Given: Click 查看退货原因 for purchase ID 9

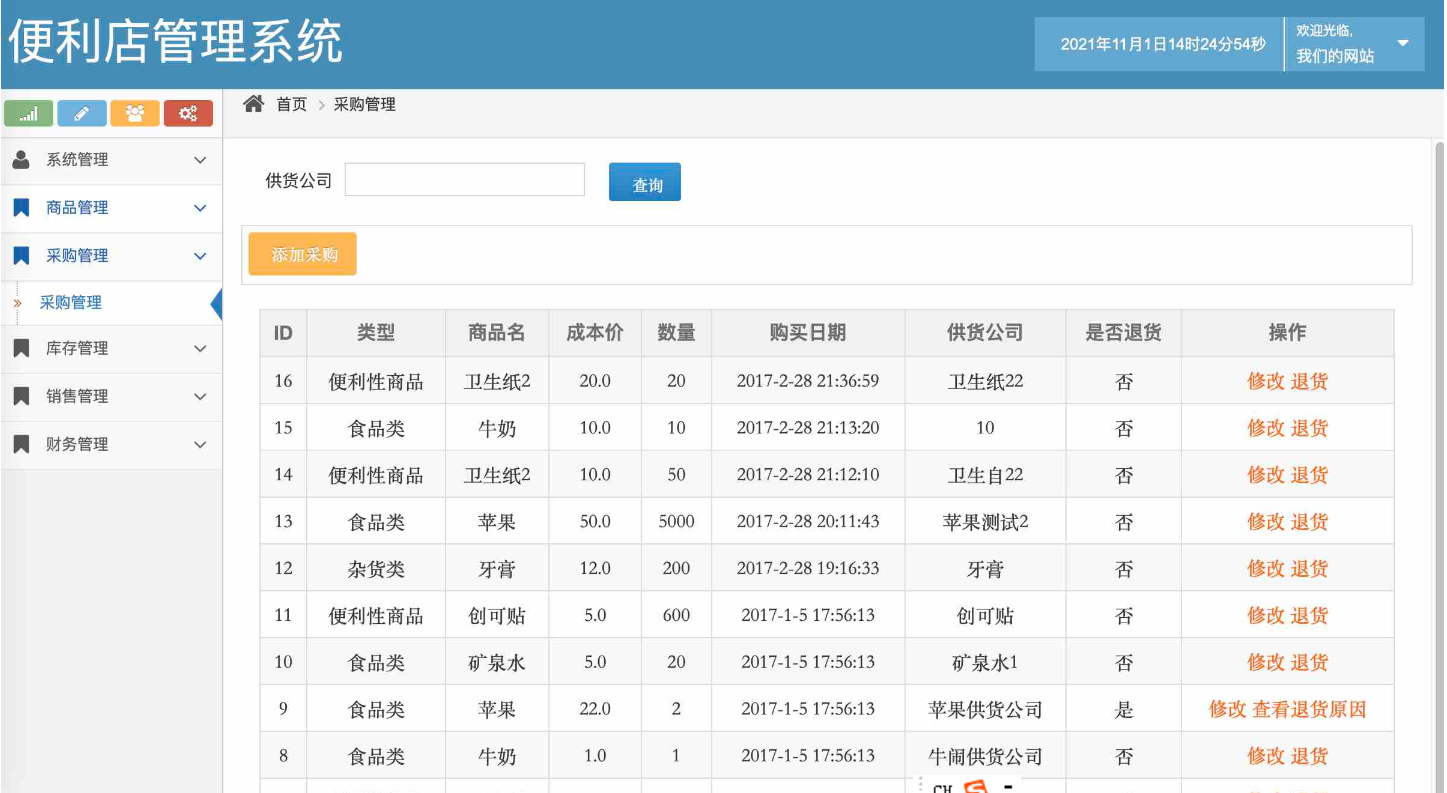Looking at the screenshot, I should 1309,709.
